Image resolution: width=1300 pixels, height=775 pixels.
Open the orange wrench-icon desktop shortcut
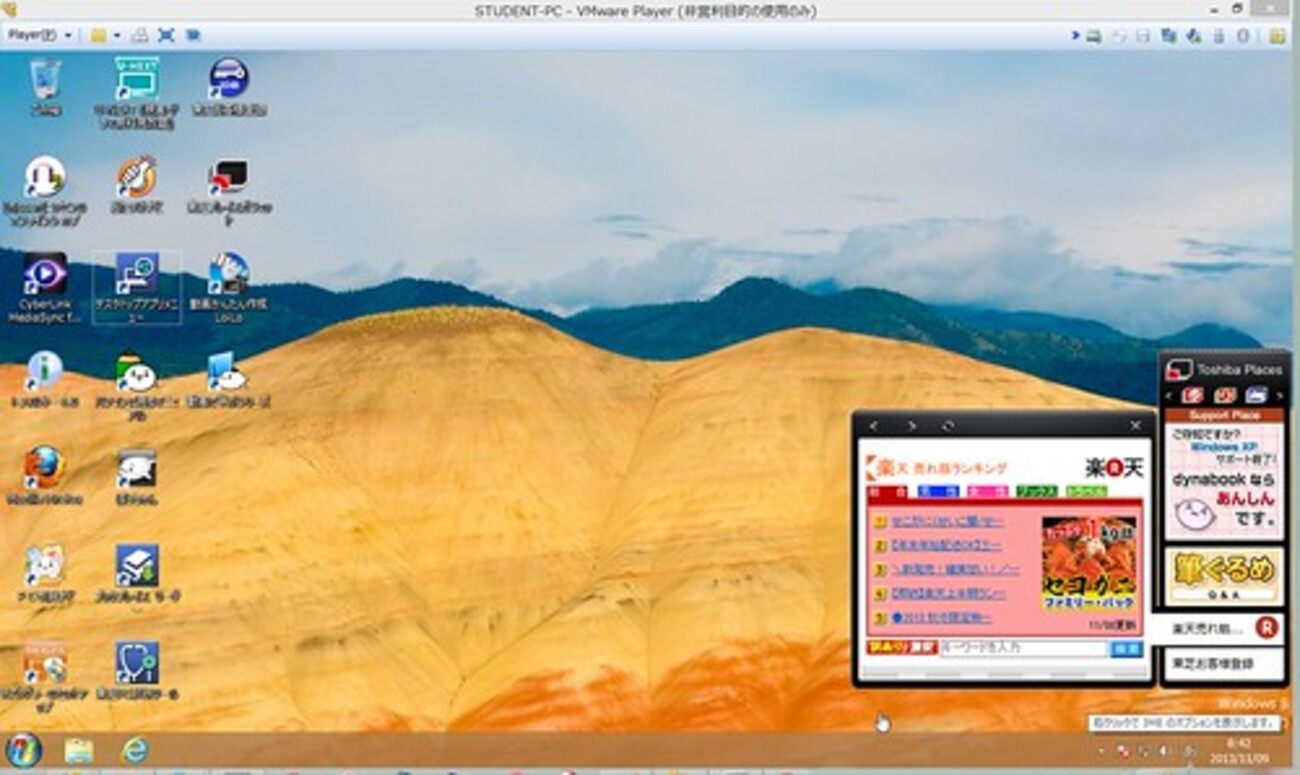[x=137, y=185]
